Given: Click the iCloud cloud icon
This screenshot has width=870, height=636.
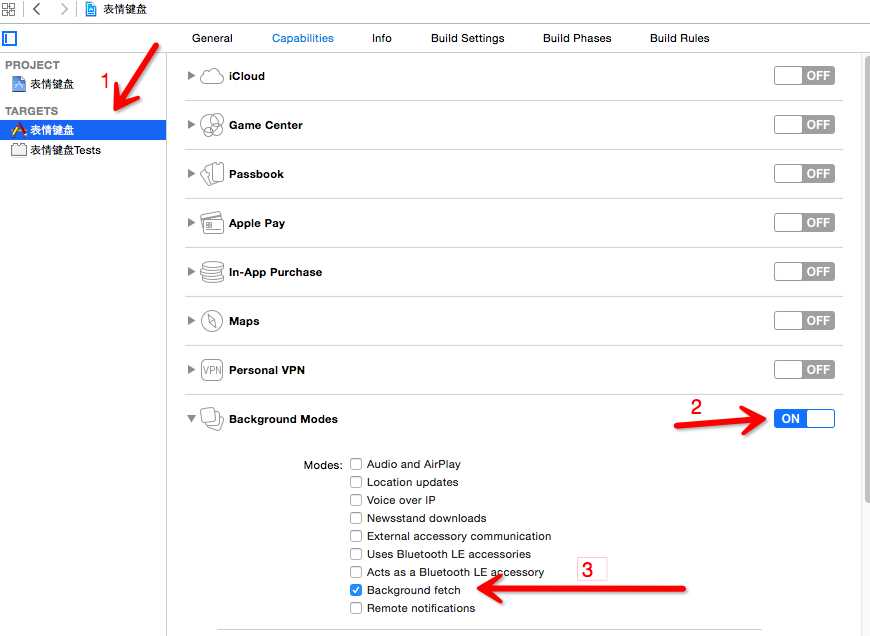Looking at the screenshot, I should pos(211,76).
